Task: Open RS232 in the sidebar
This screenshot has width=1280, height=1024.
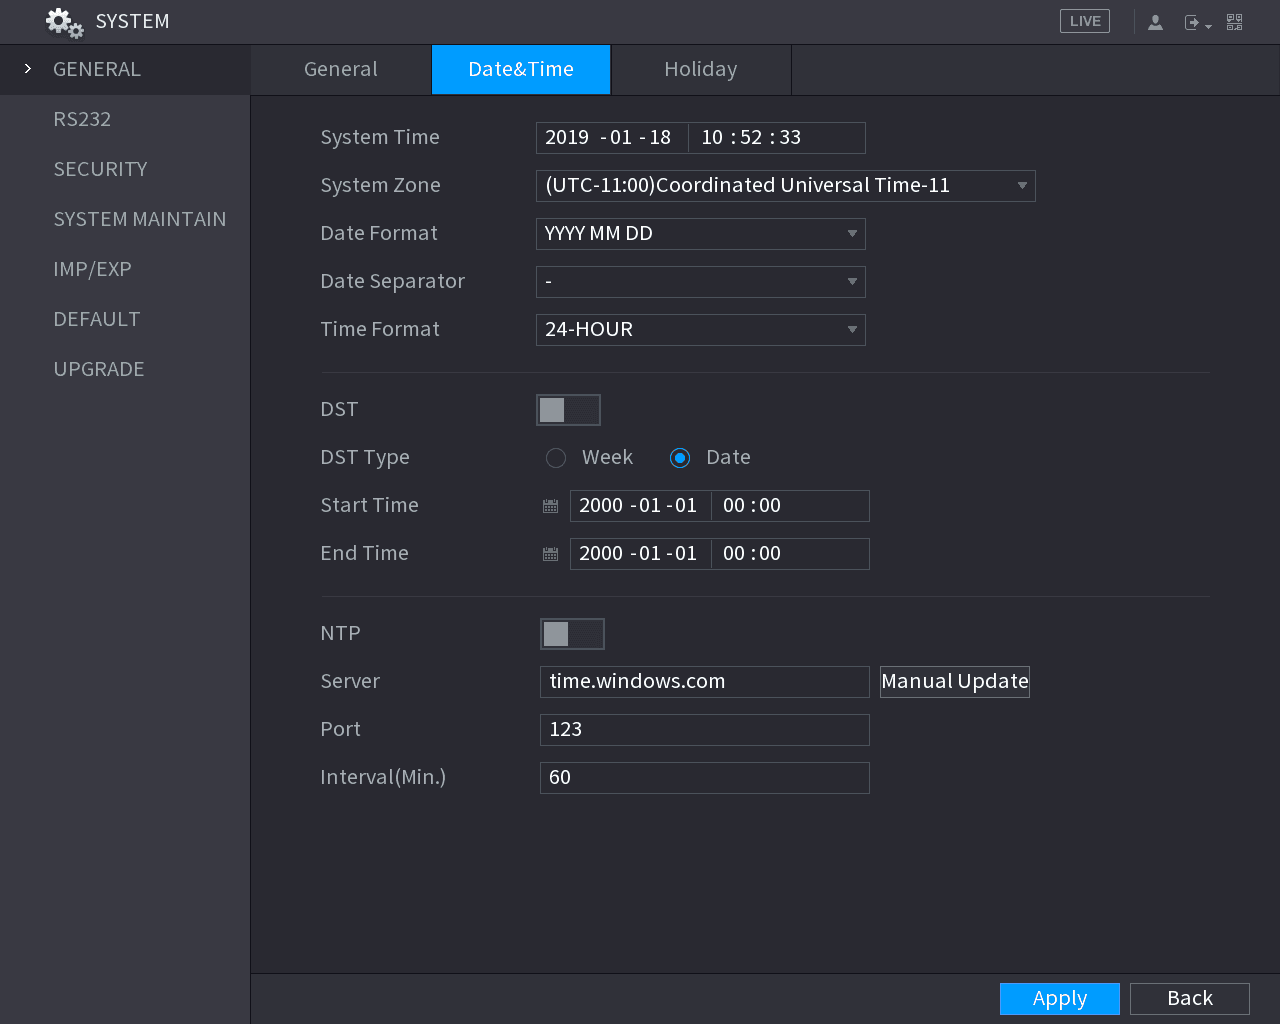Action: point(125,120)
